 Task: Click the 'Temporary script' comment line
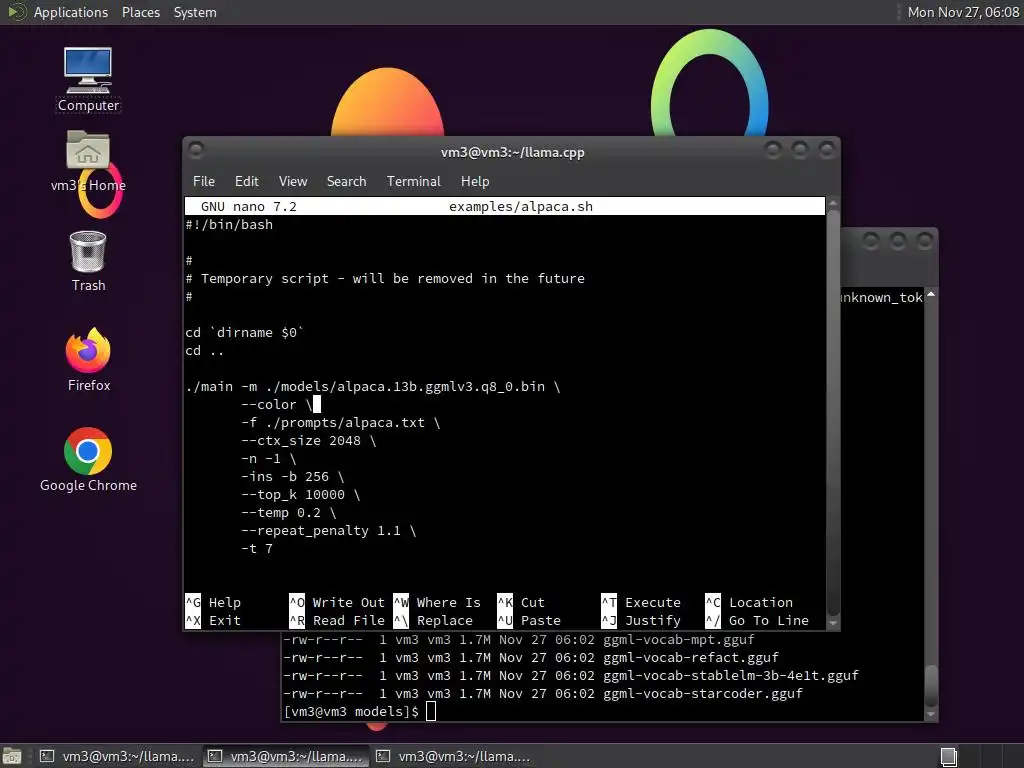pos(385,279)
